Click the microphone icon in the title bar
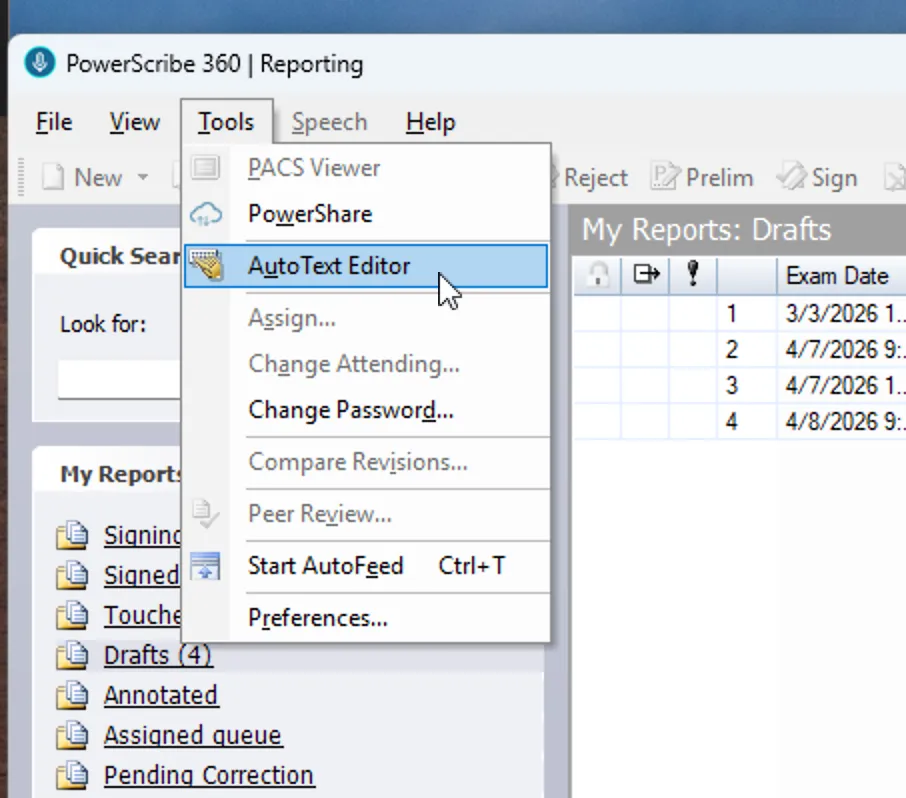The height and width of the screenshot is (798, 906). [38, 63]
